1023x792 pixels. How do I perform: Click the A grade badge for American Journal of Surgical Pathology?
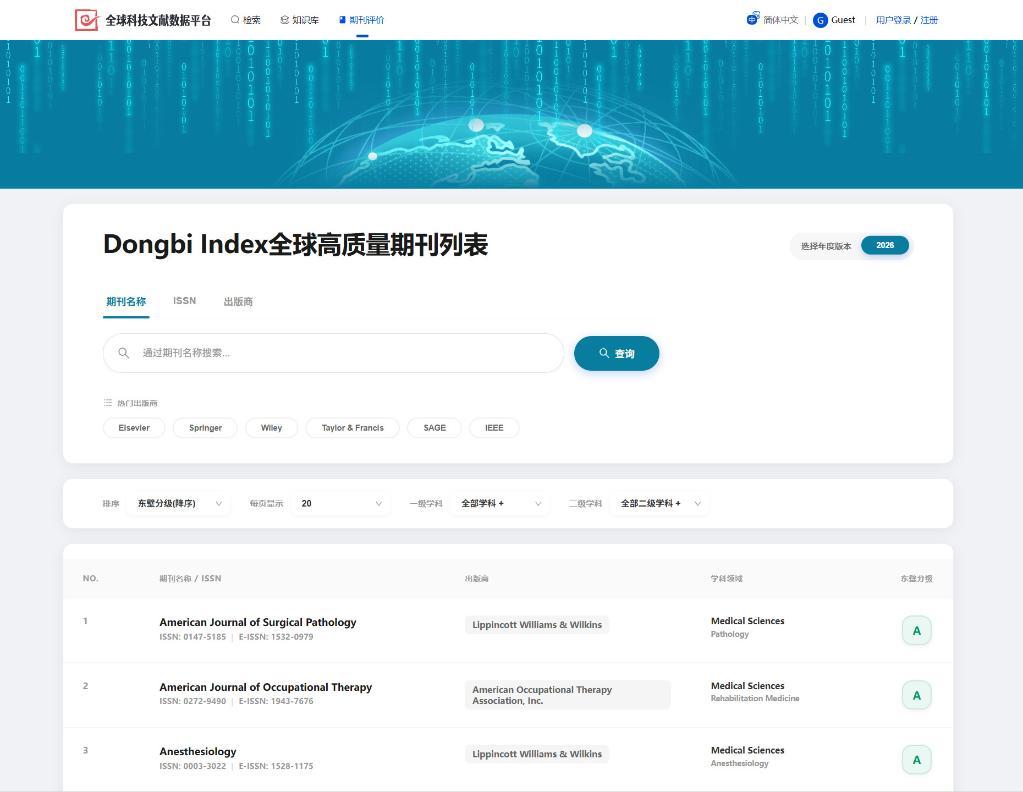click(x=916, y=631)
